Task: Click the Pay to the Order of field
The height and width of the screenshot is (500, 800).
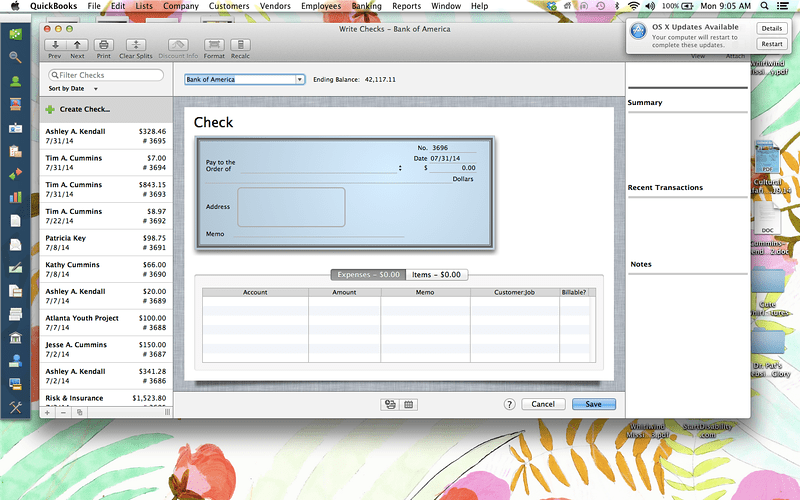Action: click(x=318, y=168)
